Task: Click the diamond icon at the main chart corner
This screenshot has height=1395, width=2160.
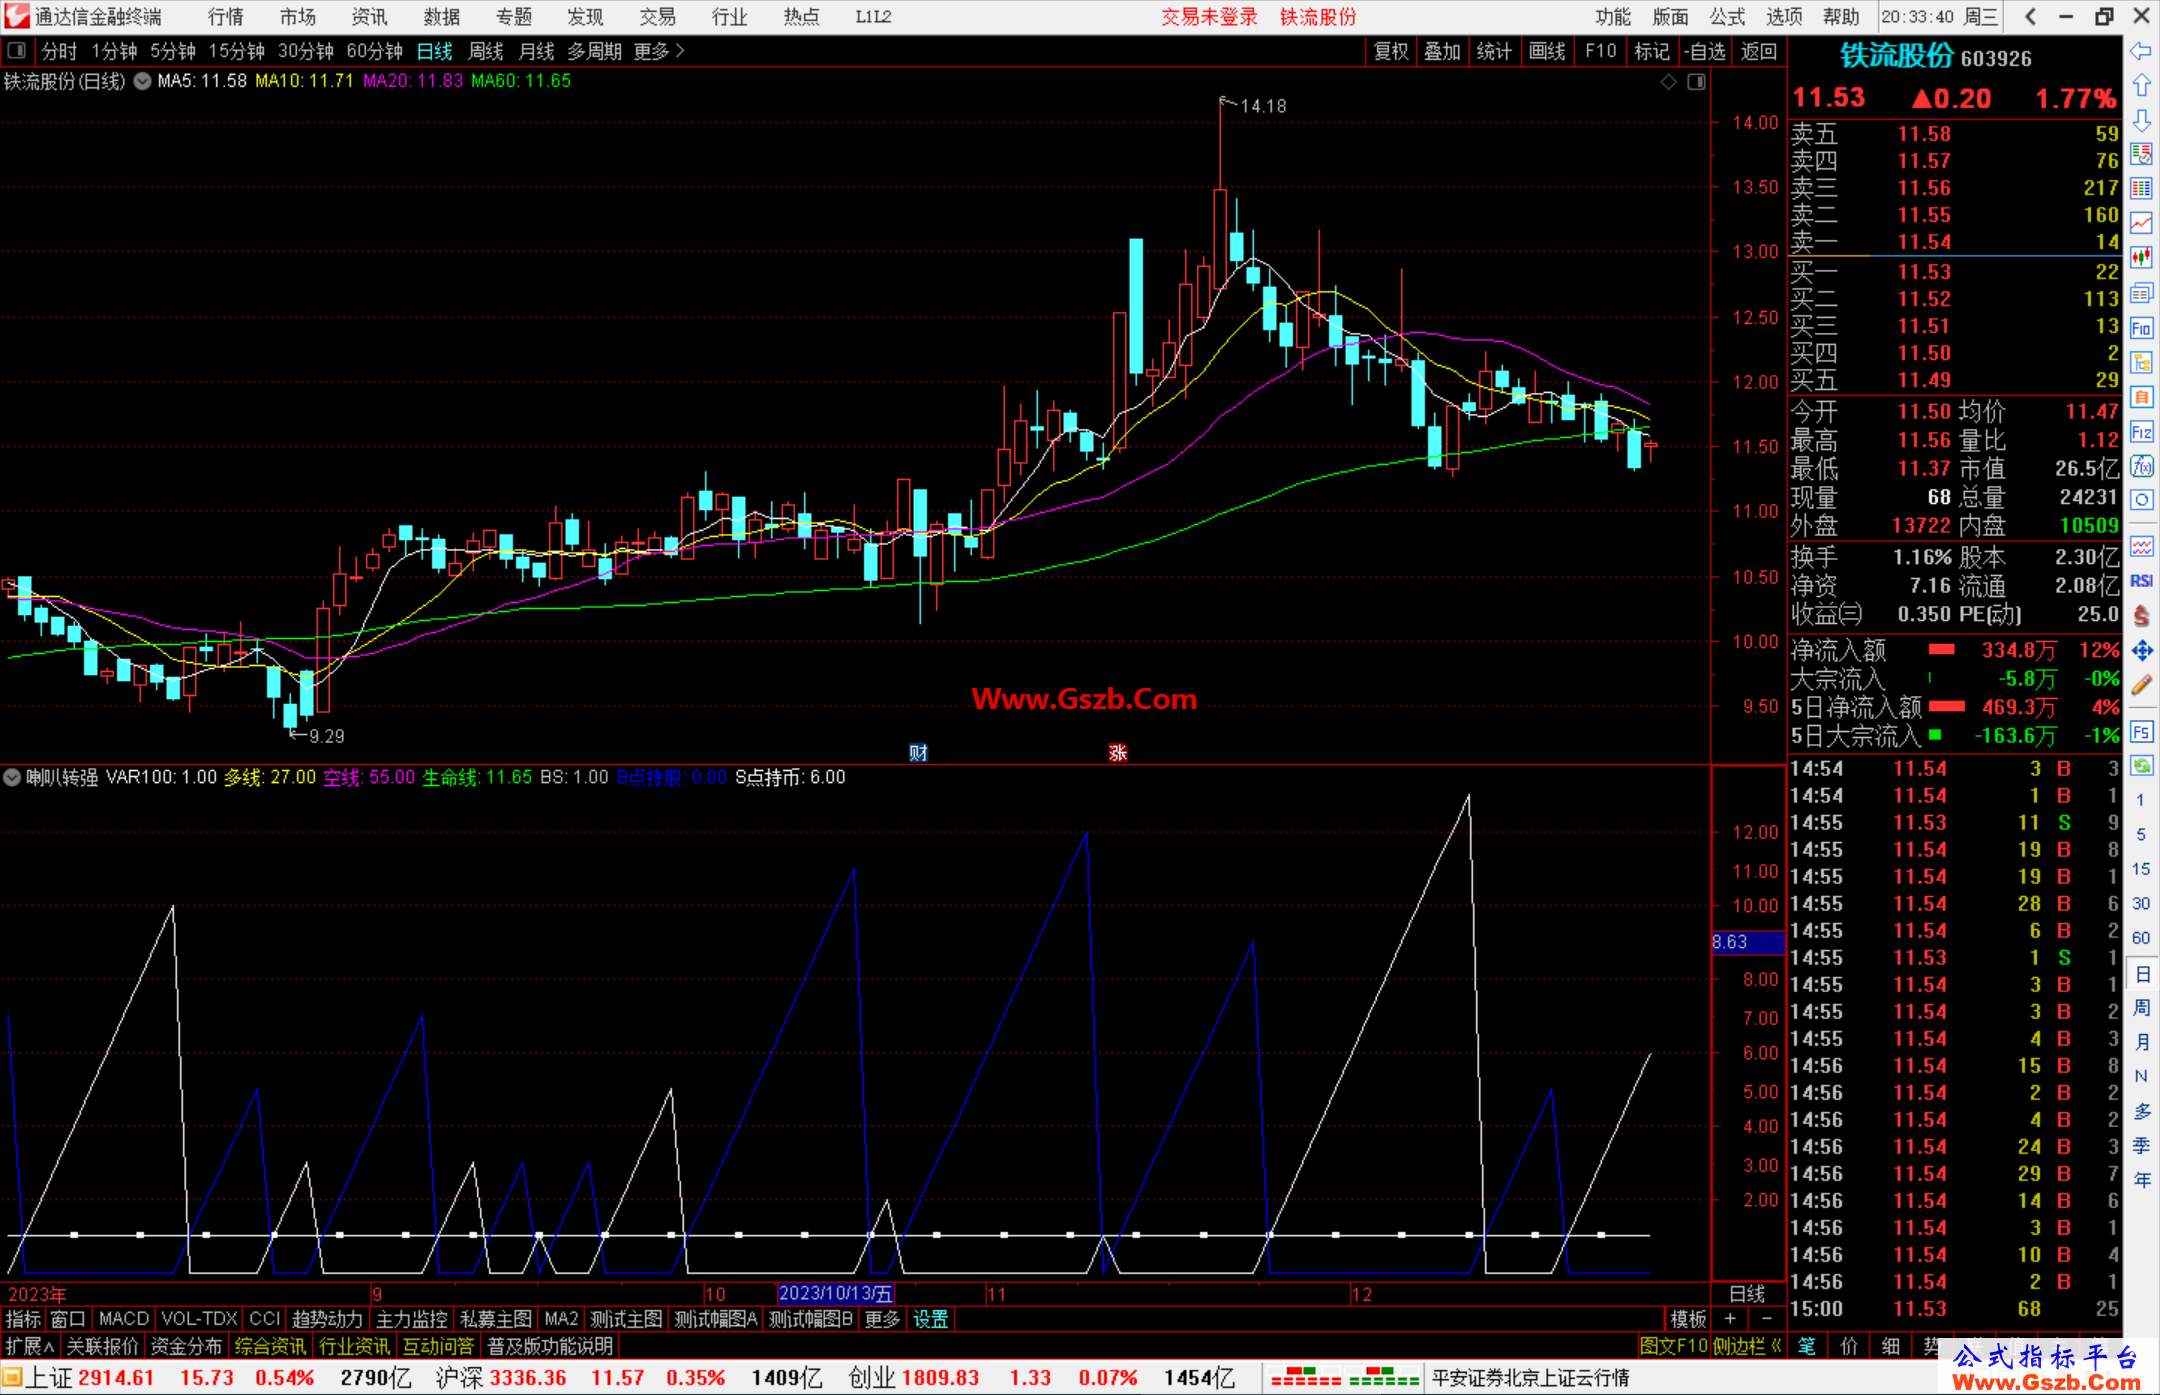Action: [x=1668, y=82]
